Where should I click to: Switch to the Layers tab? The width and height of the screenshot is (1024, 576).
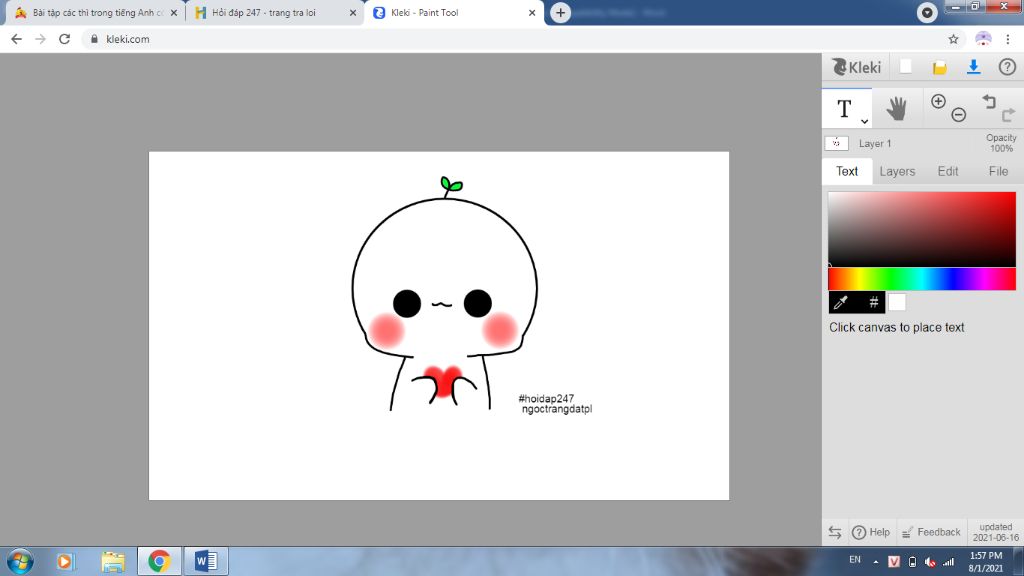point(897,171)
